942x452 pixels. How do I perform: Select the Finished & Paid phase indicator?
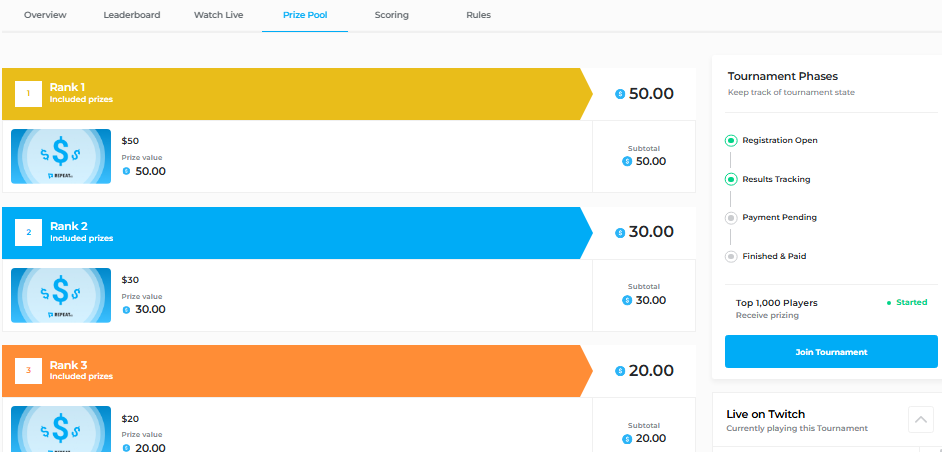click(x=731, y=257)
